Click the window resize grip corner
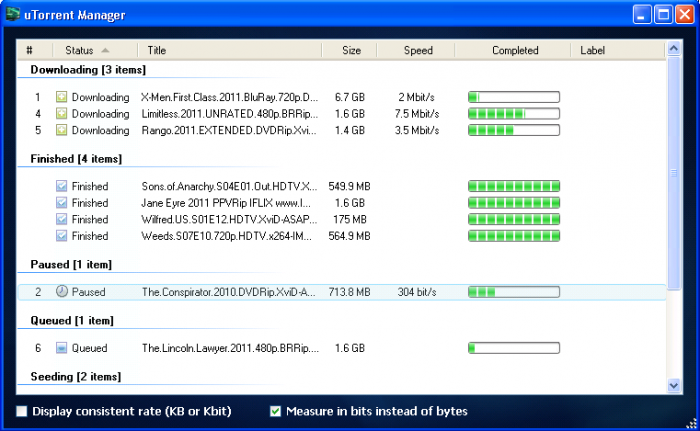700x431 pixels. click(692, 423)
